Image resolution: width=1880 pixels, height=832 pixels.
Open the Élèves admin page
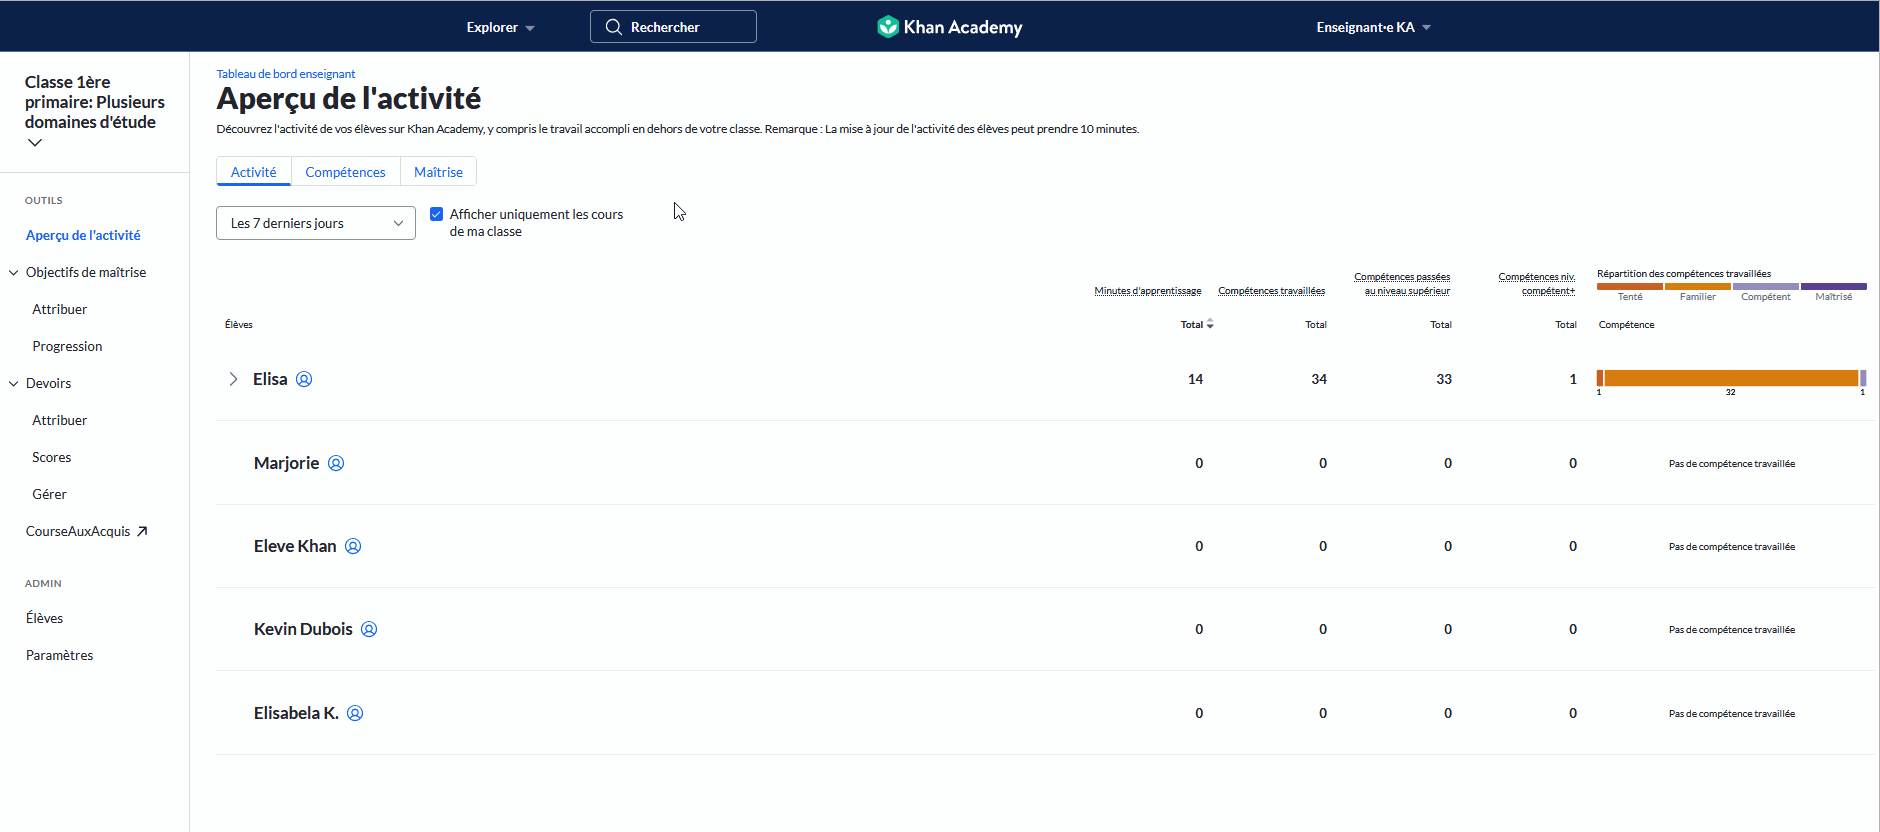[45, 618]
